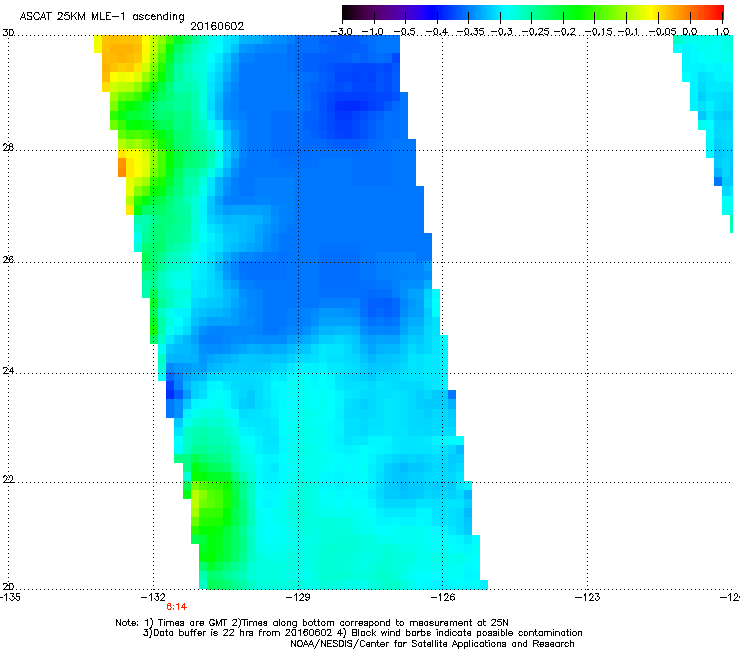Click the longitude axis label "-135"
Screen dimensions: 740x650
[10, 597]
